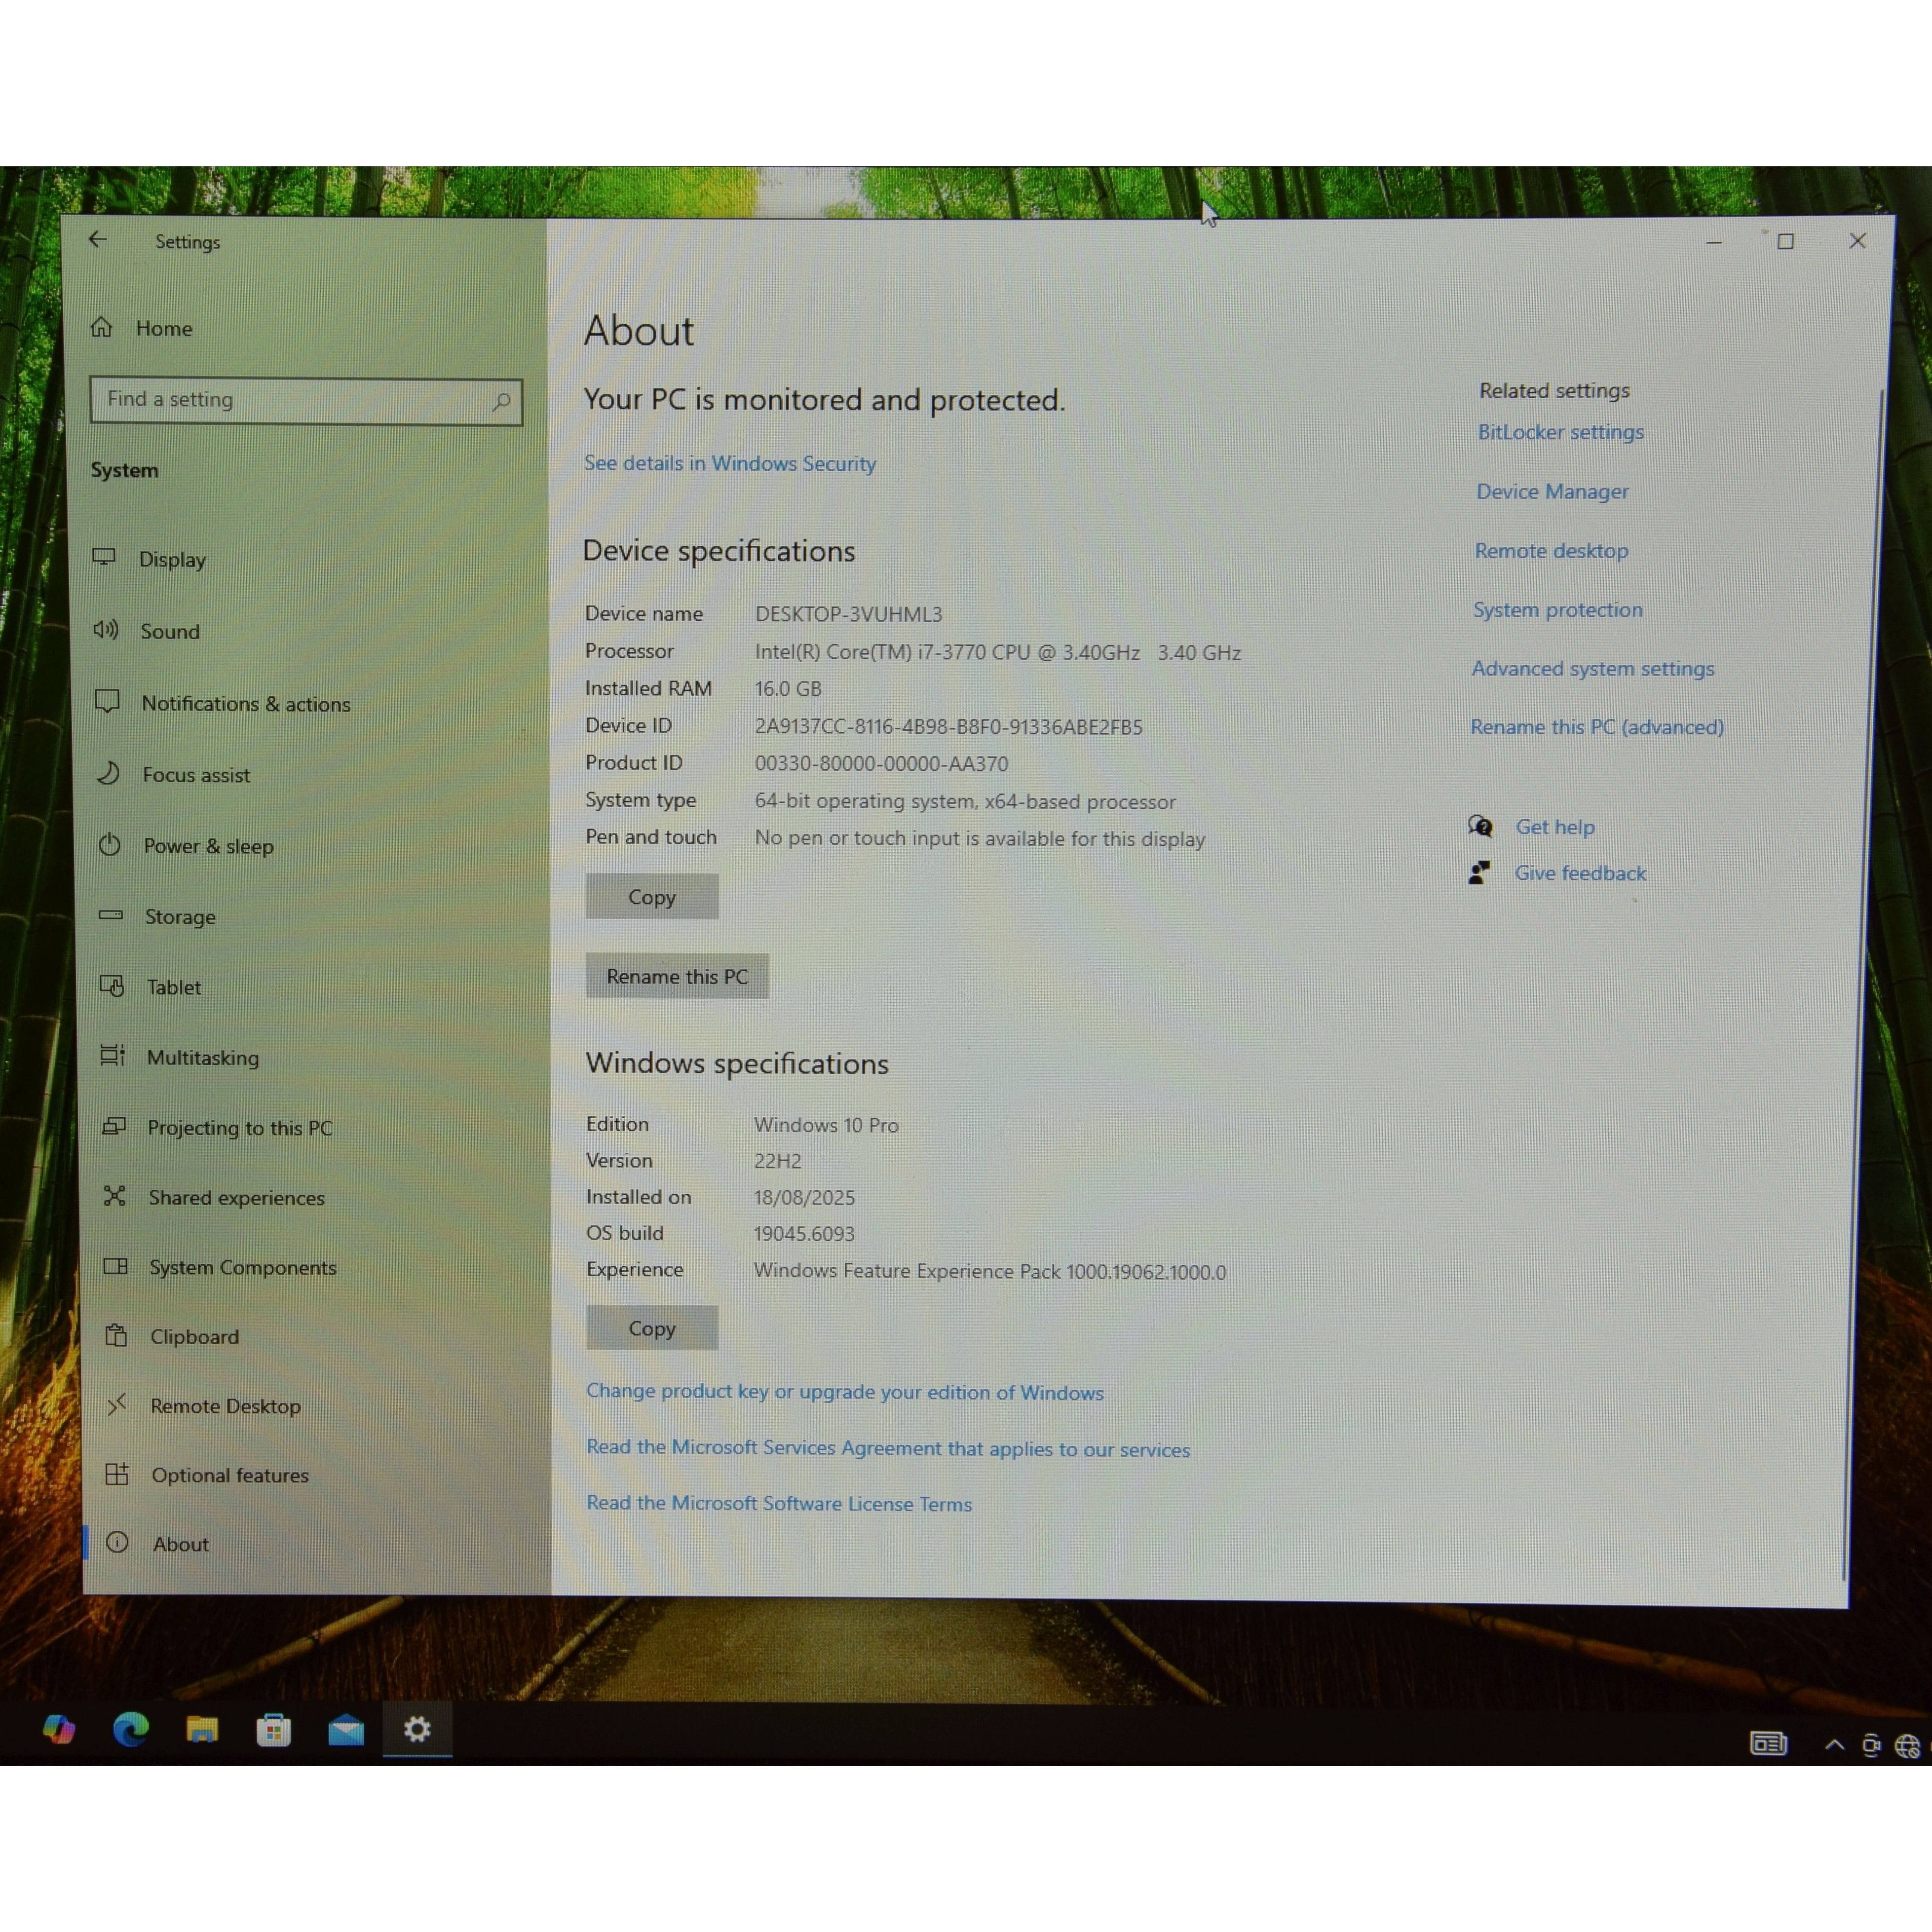
Task: Select the Storage drive icon
Action: click(110, 915)
